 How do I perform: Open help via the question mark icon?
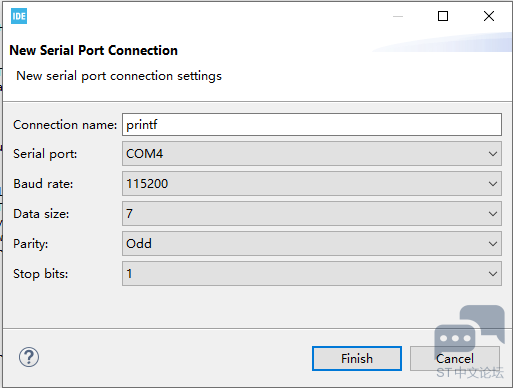click(x=29, y=357)
